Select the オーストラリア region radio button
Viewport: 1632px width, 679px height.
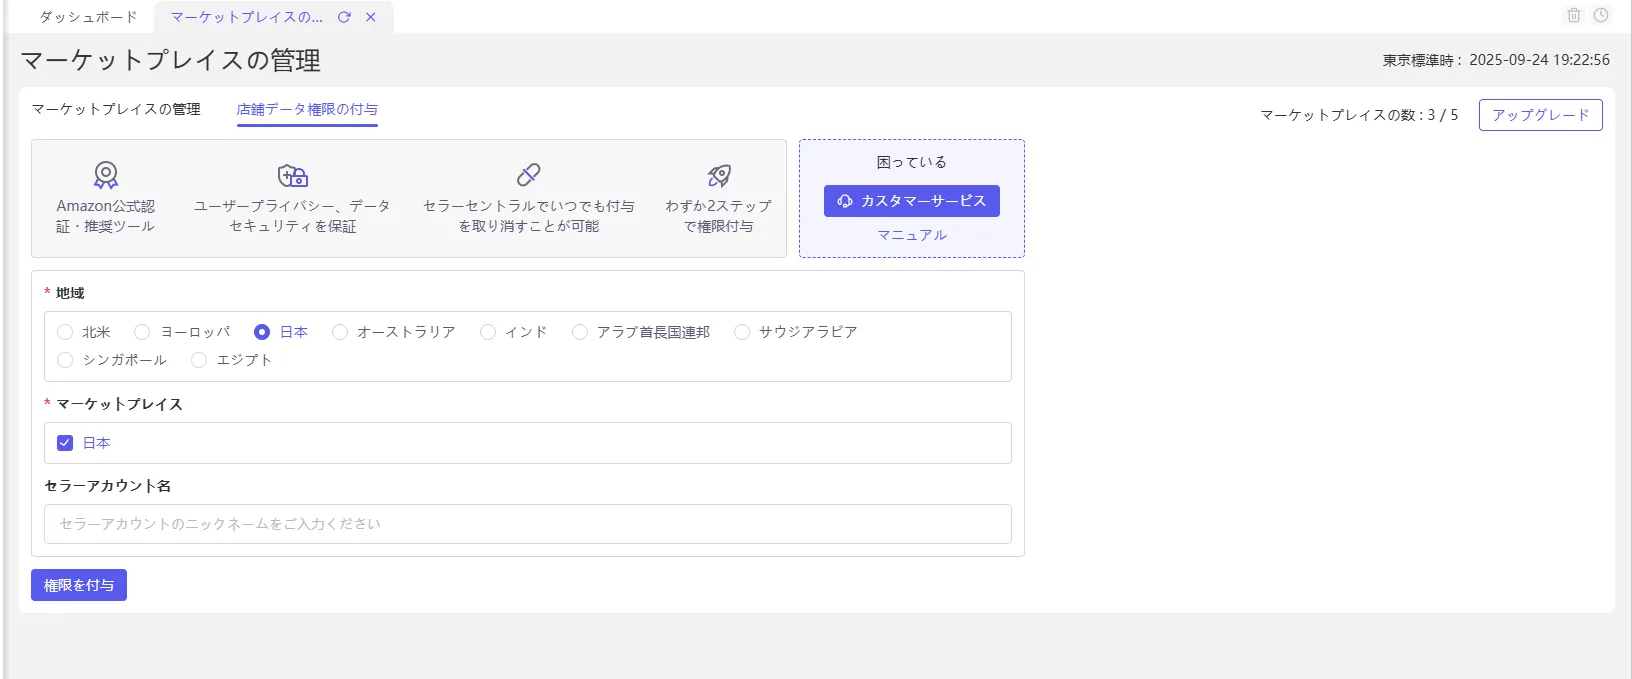pos(340,332)
